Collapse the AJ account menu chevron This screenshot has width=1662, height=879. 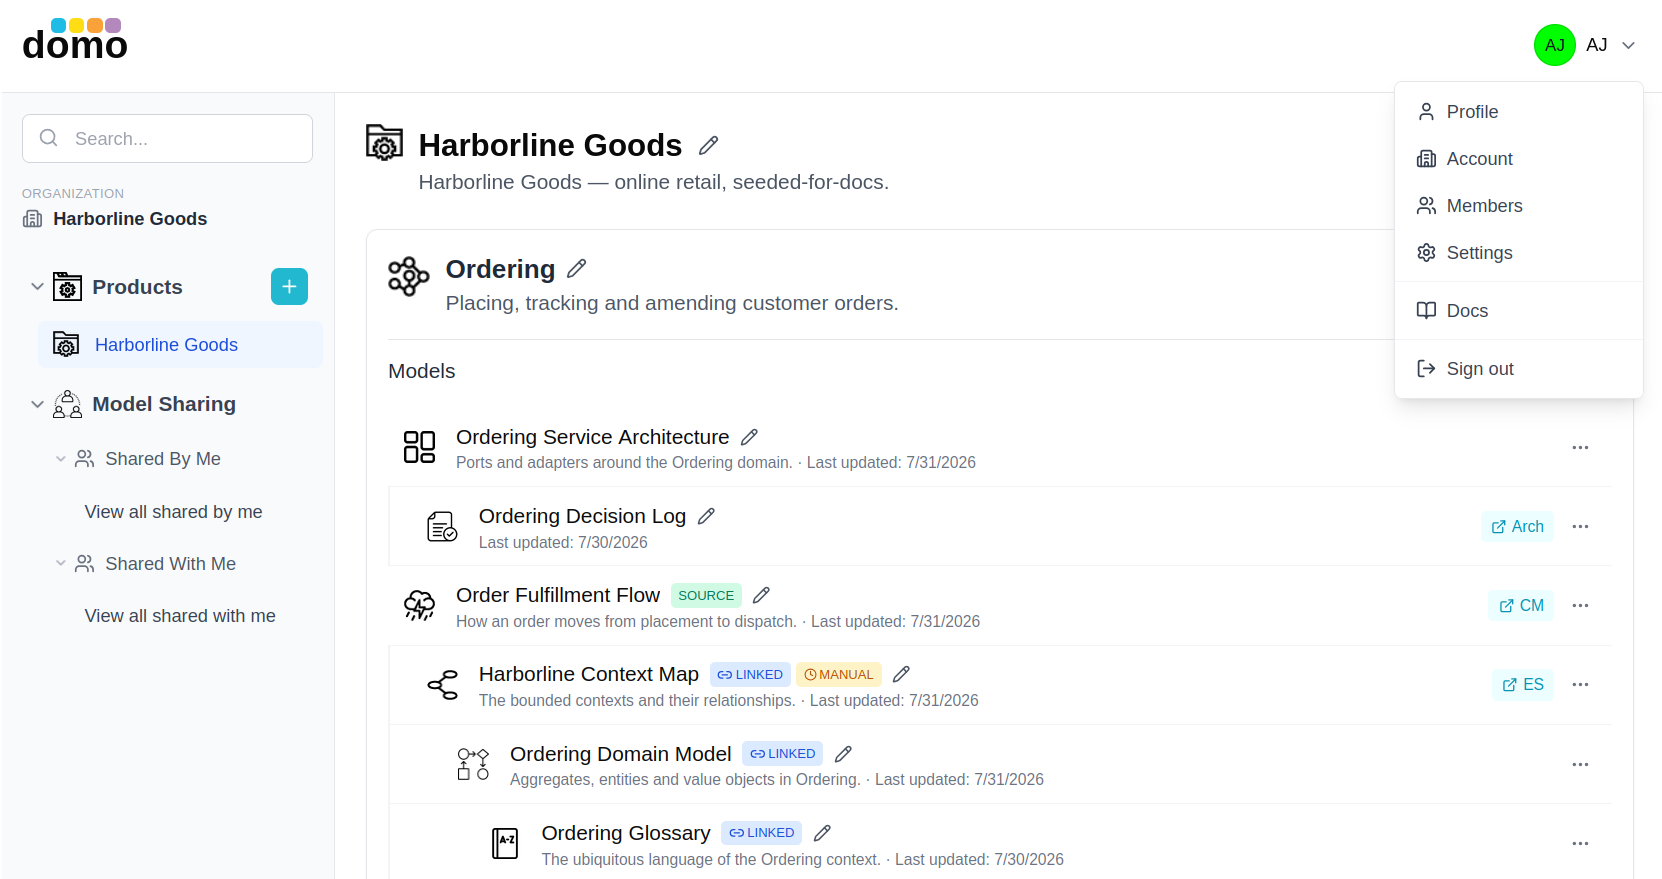pyautogui.click(x=1628, y=45)
